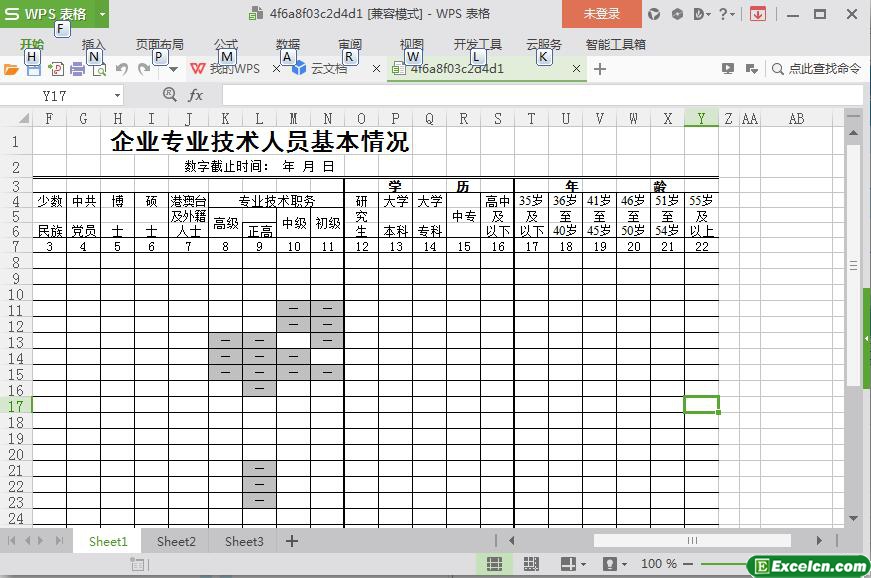Select column header Y
The height and width of the screenshot is (578, 871).
coord(701,118)
